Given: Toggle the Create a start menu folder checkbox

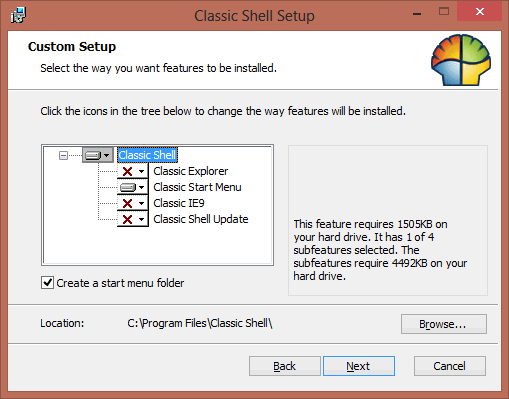Looking at the screenshot, I should (47, 283).
